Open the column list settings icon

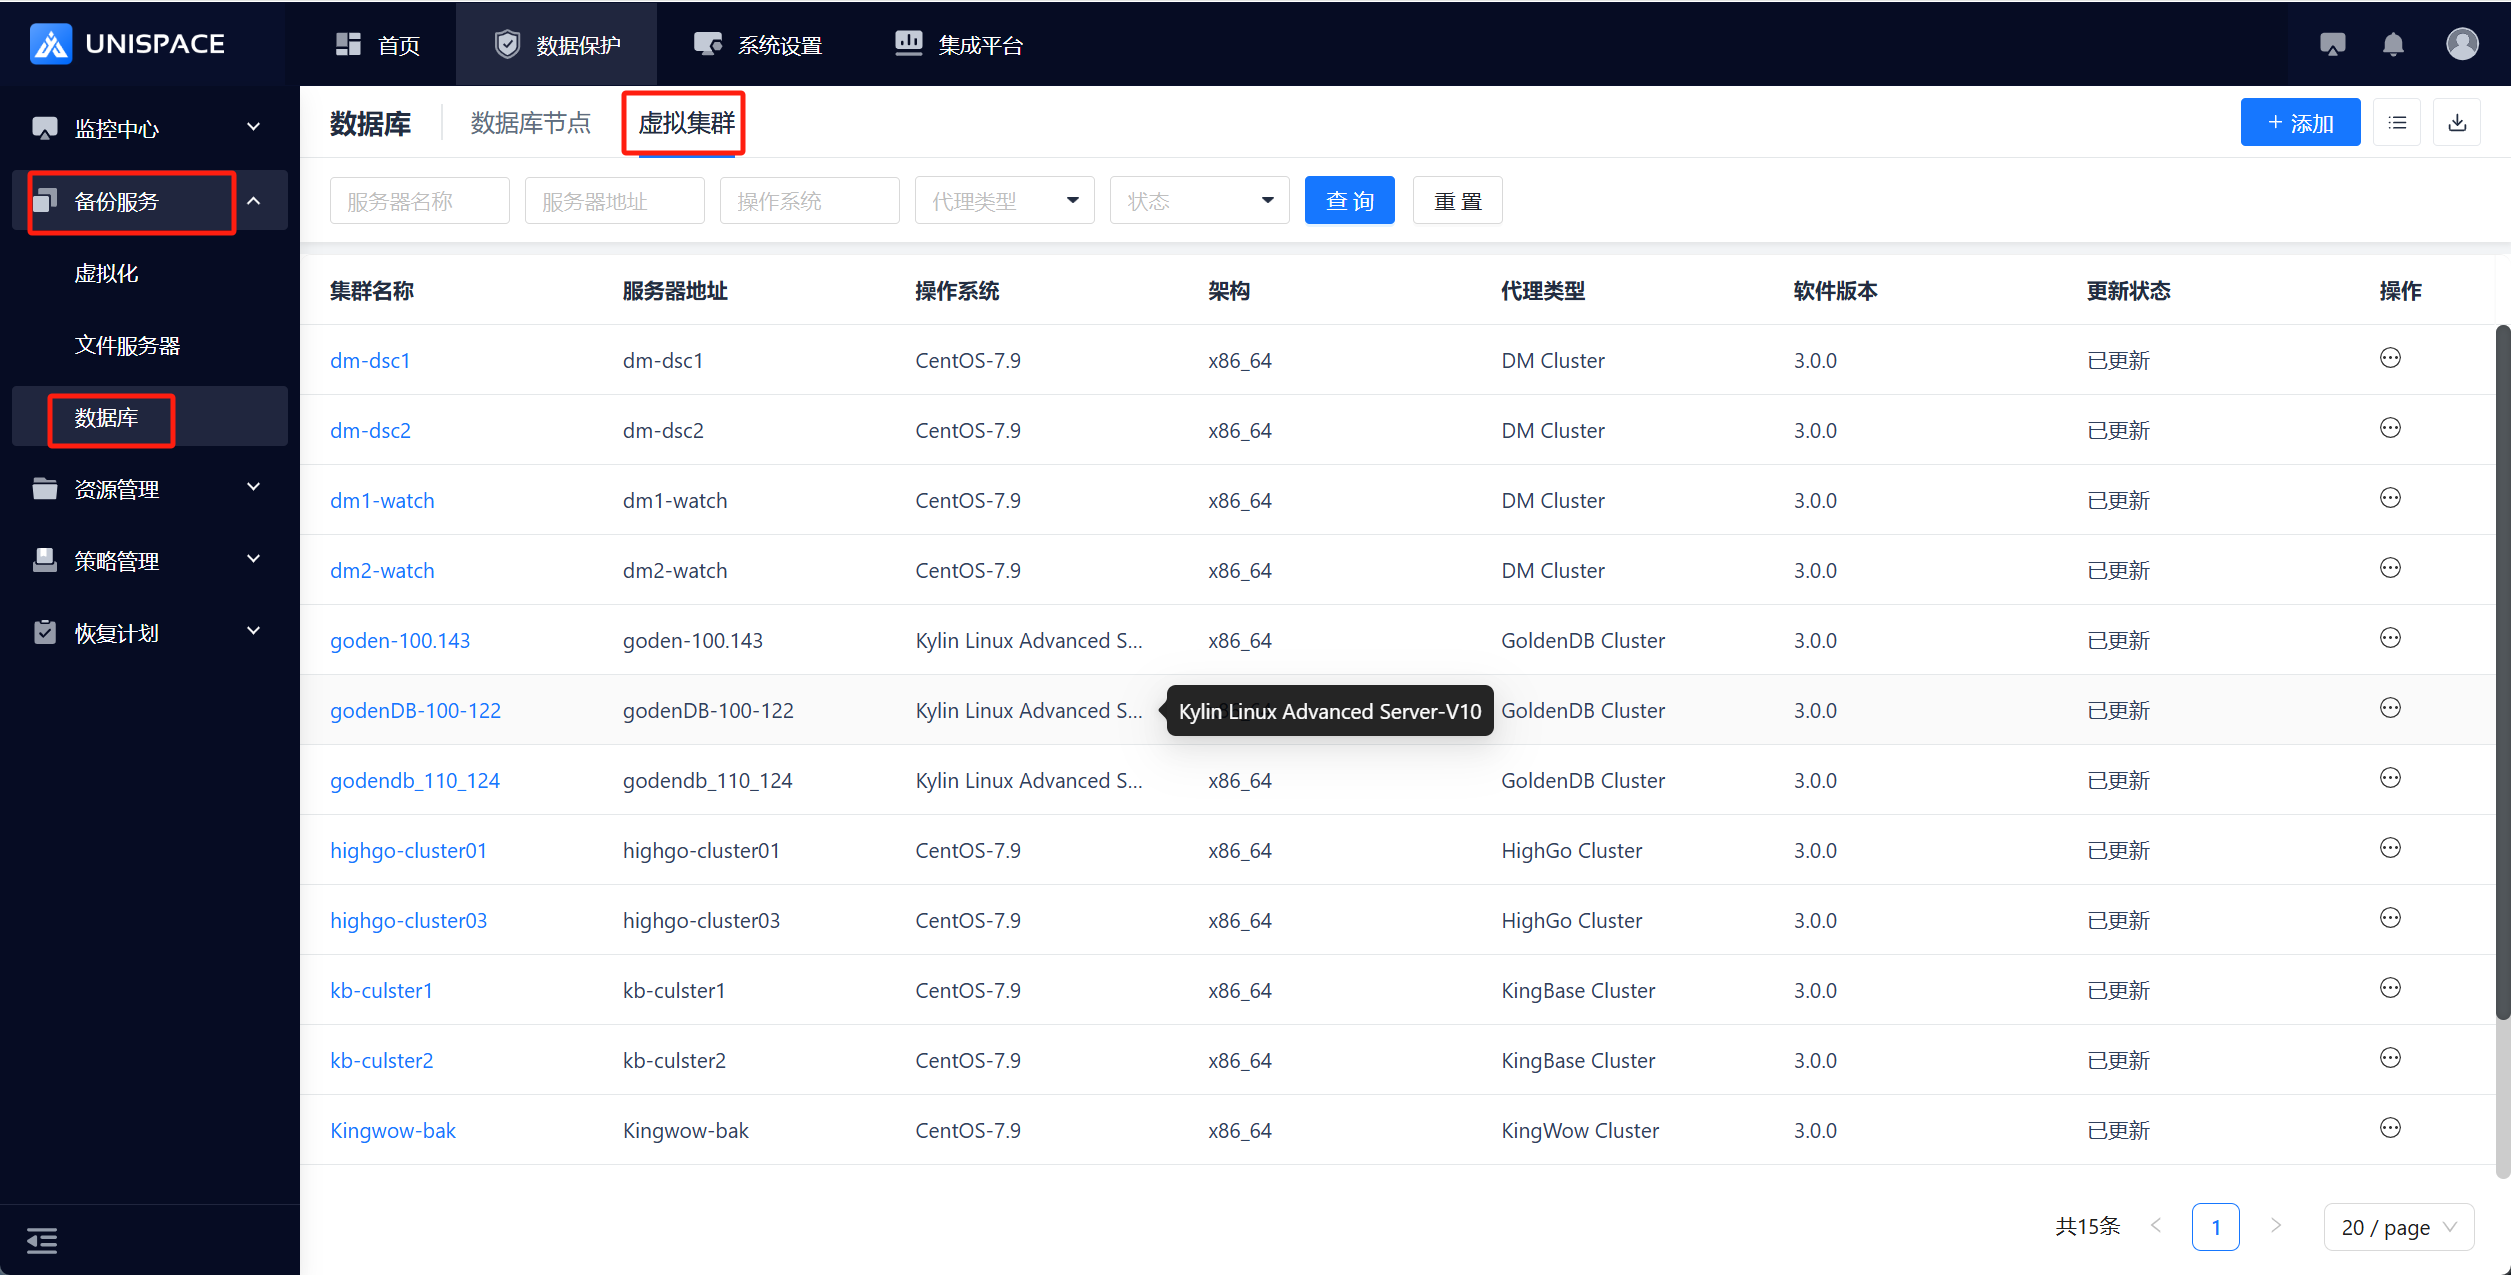click(x=2397, y=123)
